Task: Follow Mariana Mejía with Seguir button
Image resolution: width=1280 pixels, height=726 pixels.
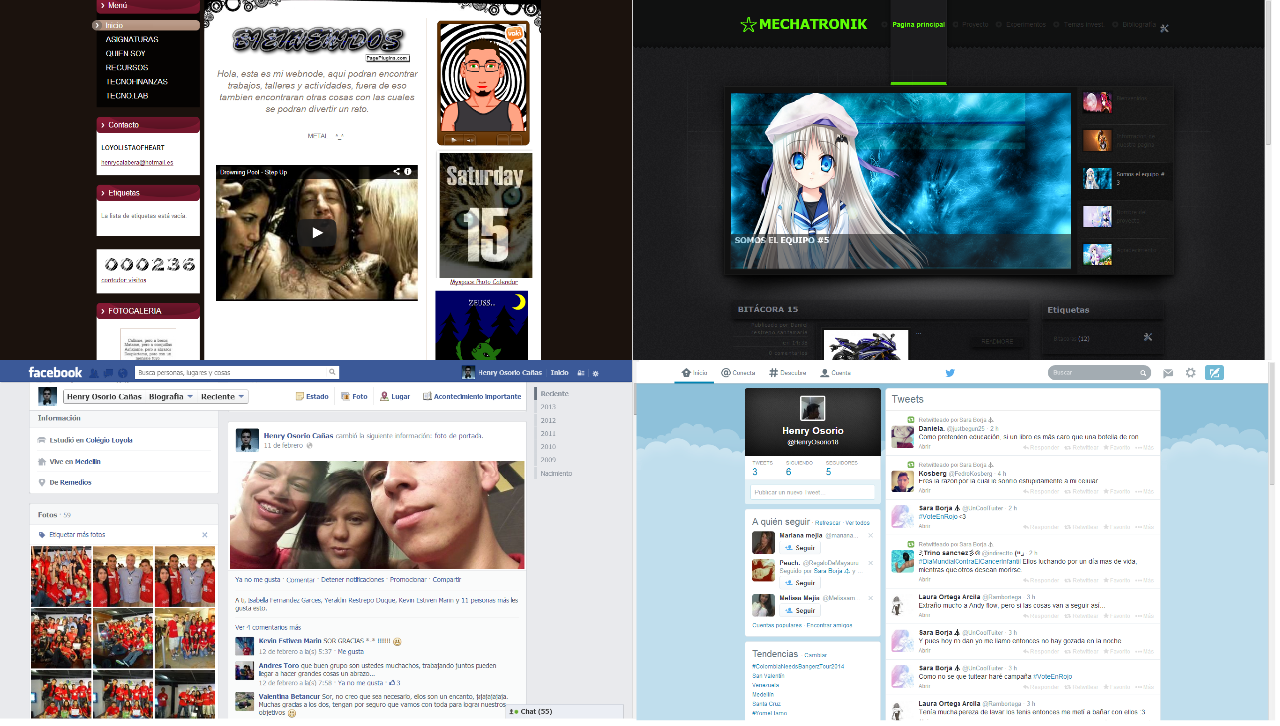Action: pyautogui.click(x=800, y=548)
